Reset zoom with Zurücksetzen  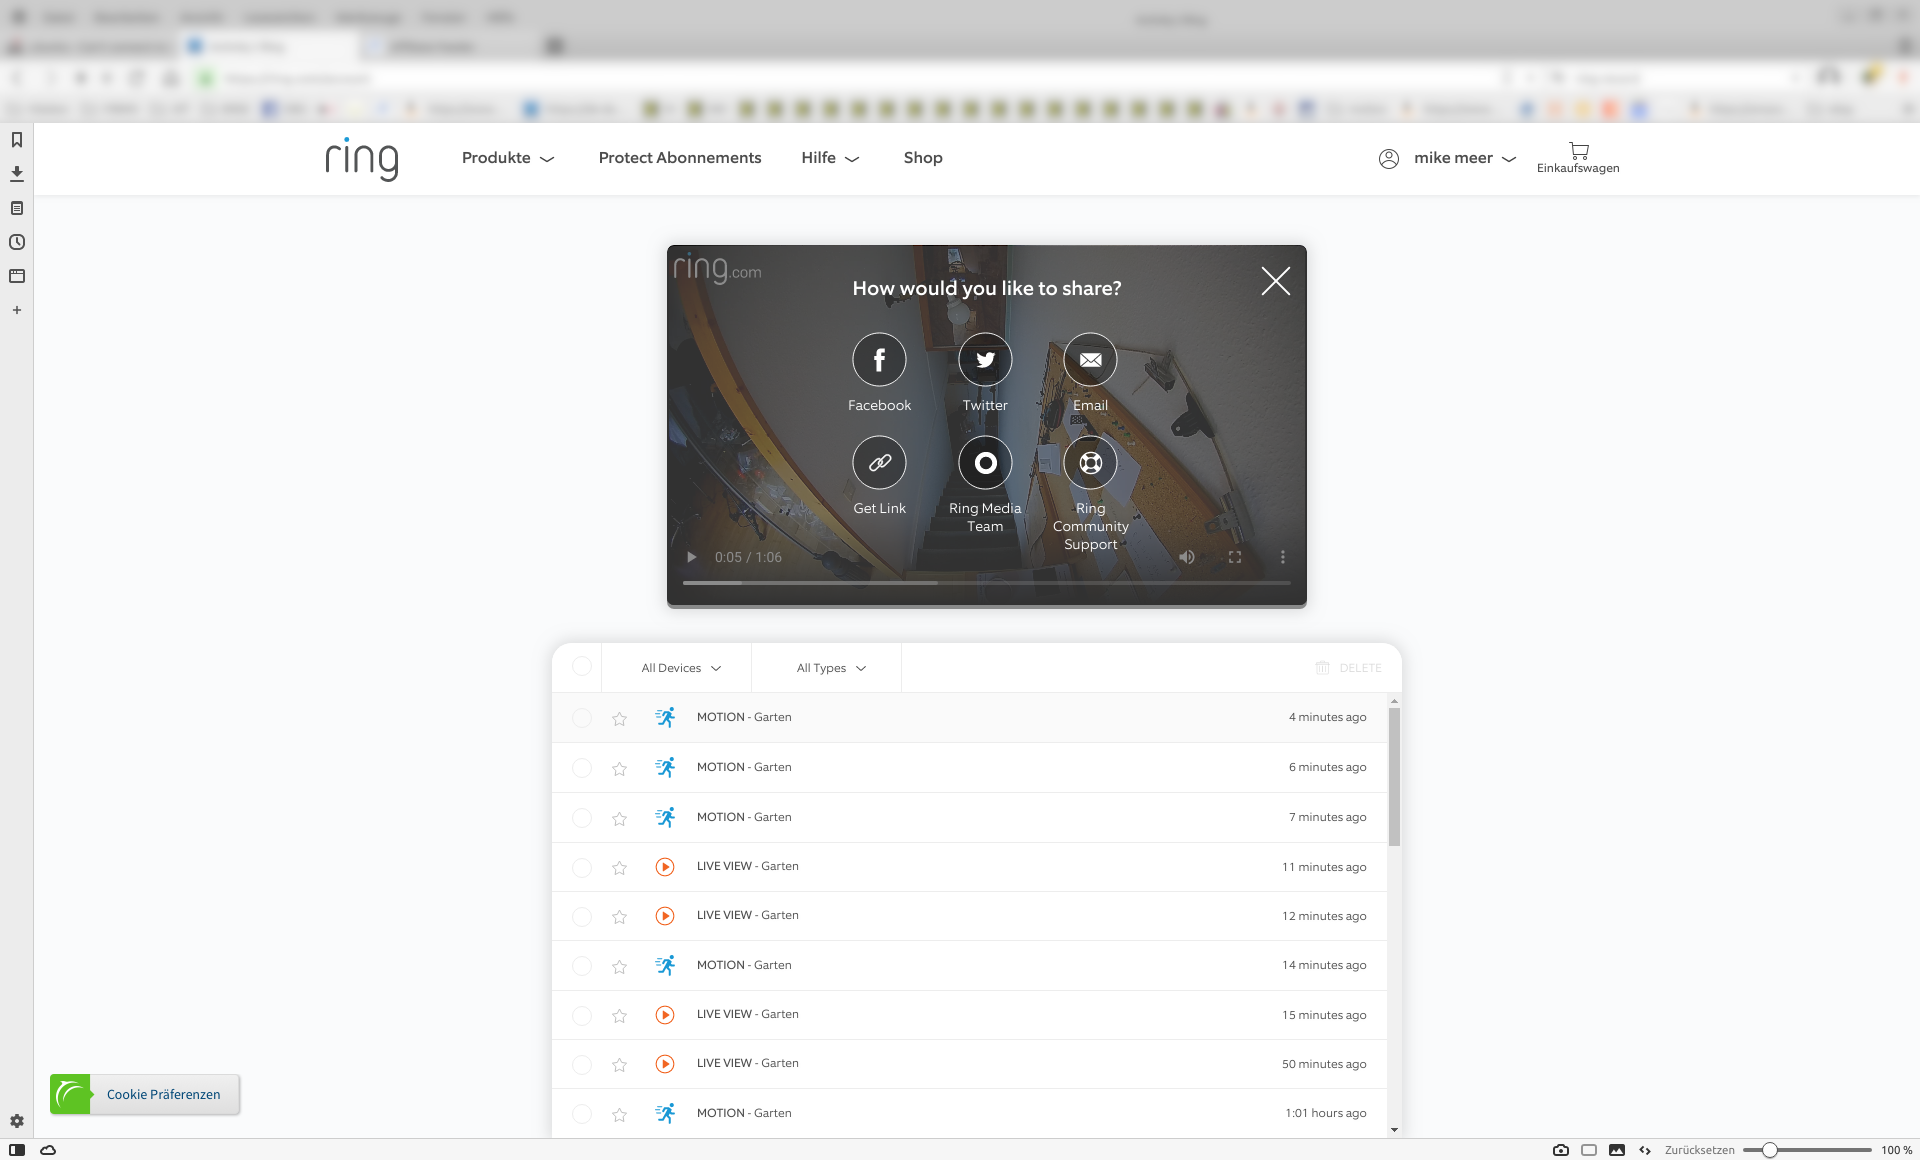[1699, 1150]
